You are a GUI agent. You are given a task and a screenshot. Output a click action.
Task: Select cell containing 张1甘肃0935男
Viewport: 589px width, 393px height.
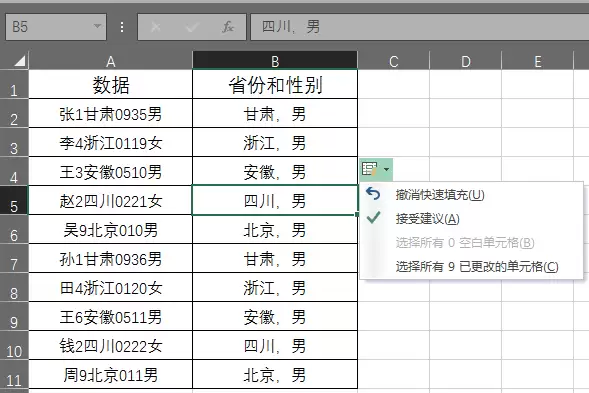coord(110,113)
